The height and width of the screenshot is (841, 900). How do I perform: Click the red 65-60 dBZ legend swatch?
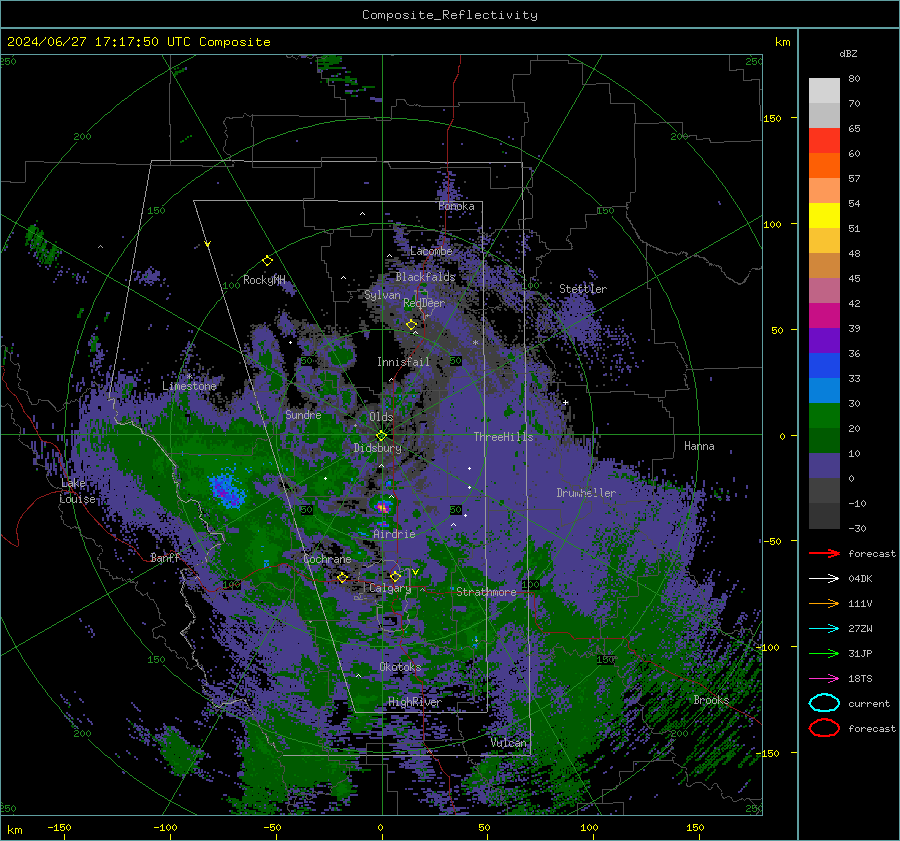click(824, 141)
